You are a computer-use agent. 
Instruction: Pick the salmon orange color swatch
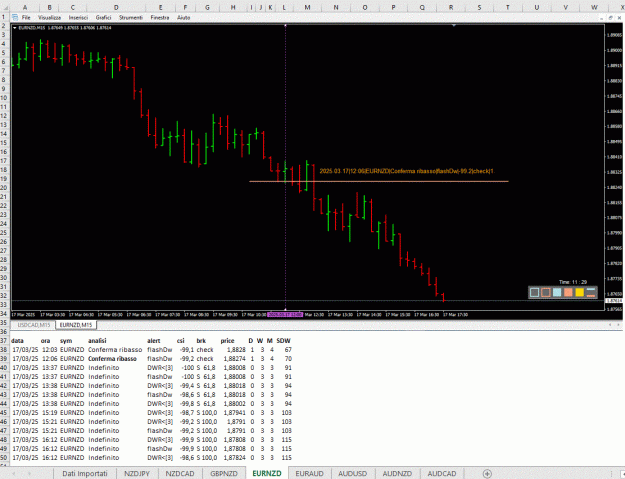click(568, 293)
